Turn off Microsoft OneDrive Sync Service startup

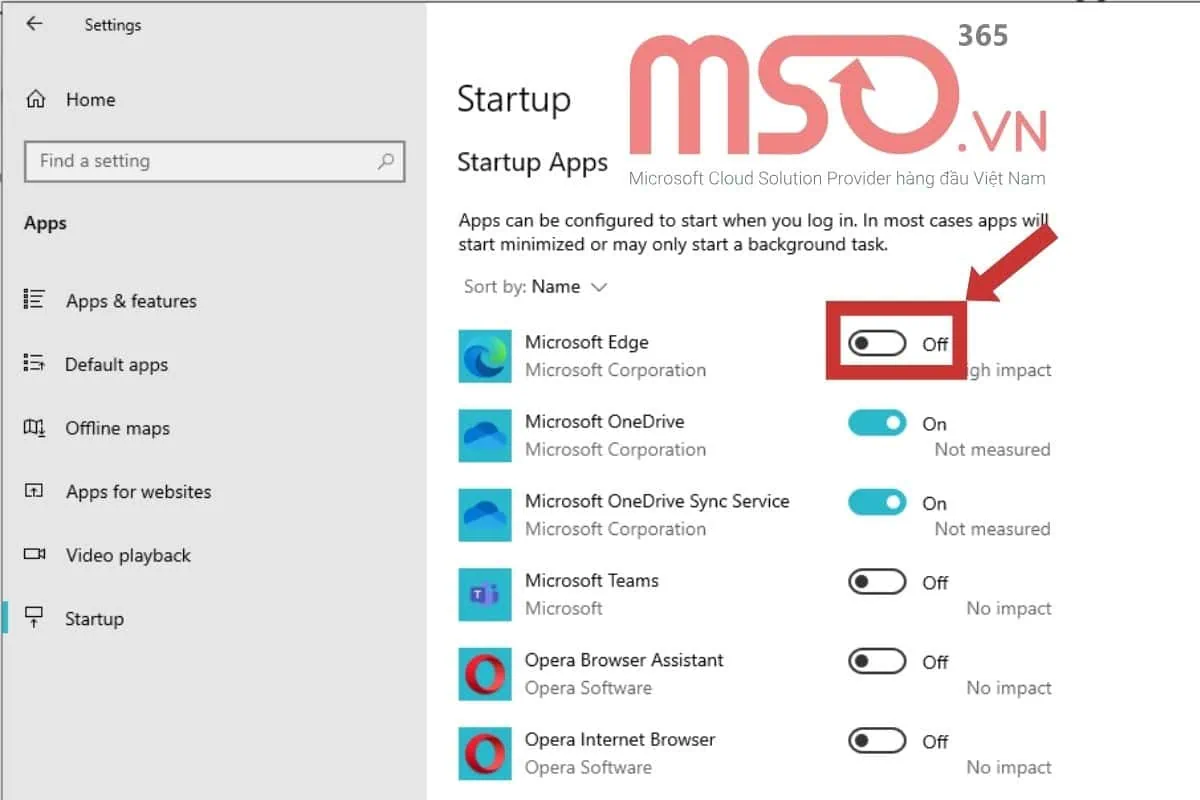point(876,503)
